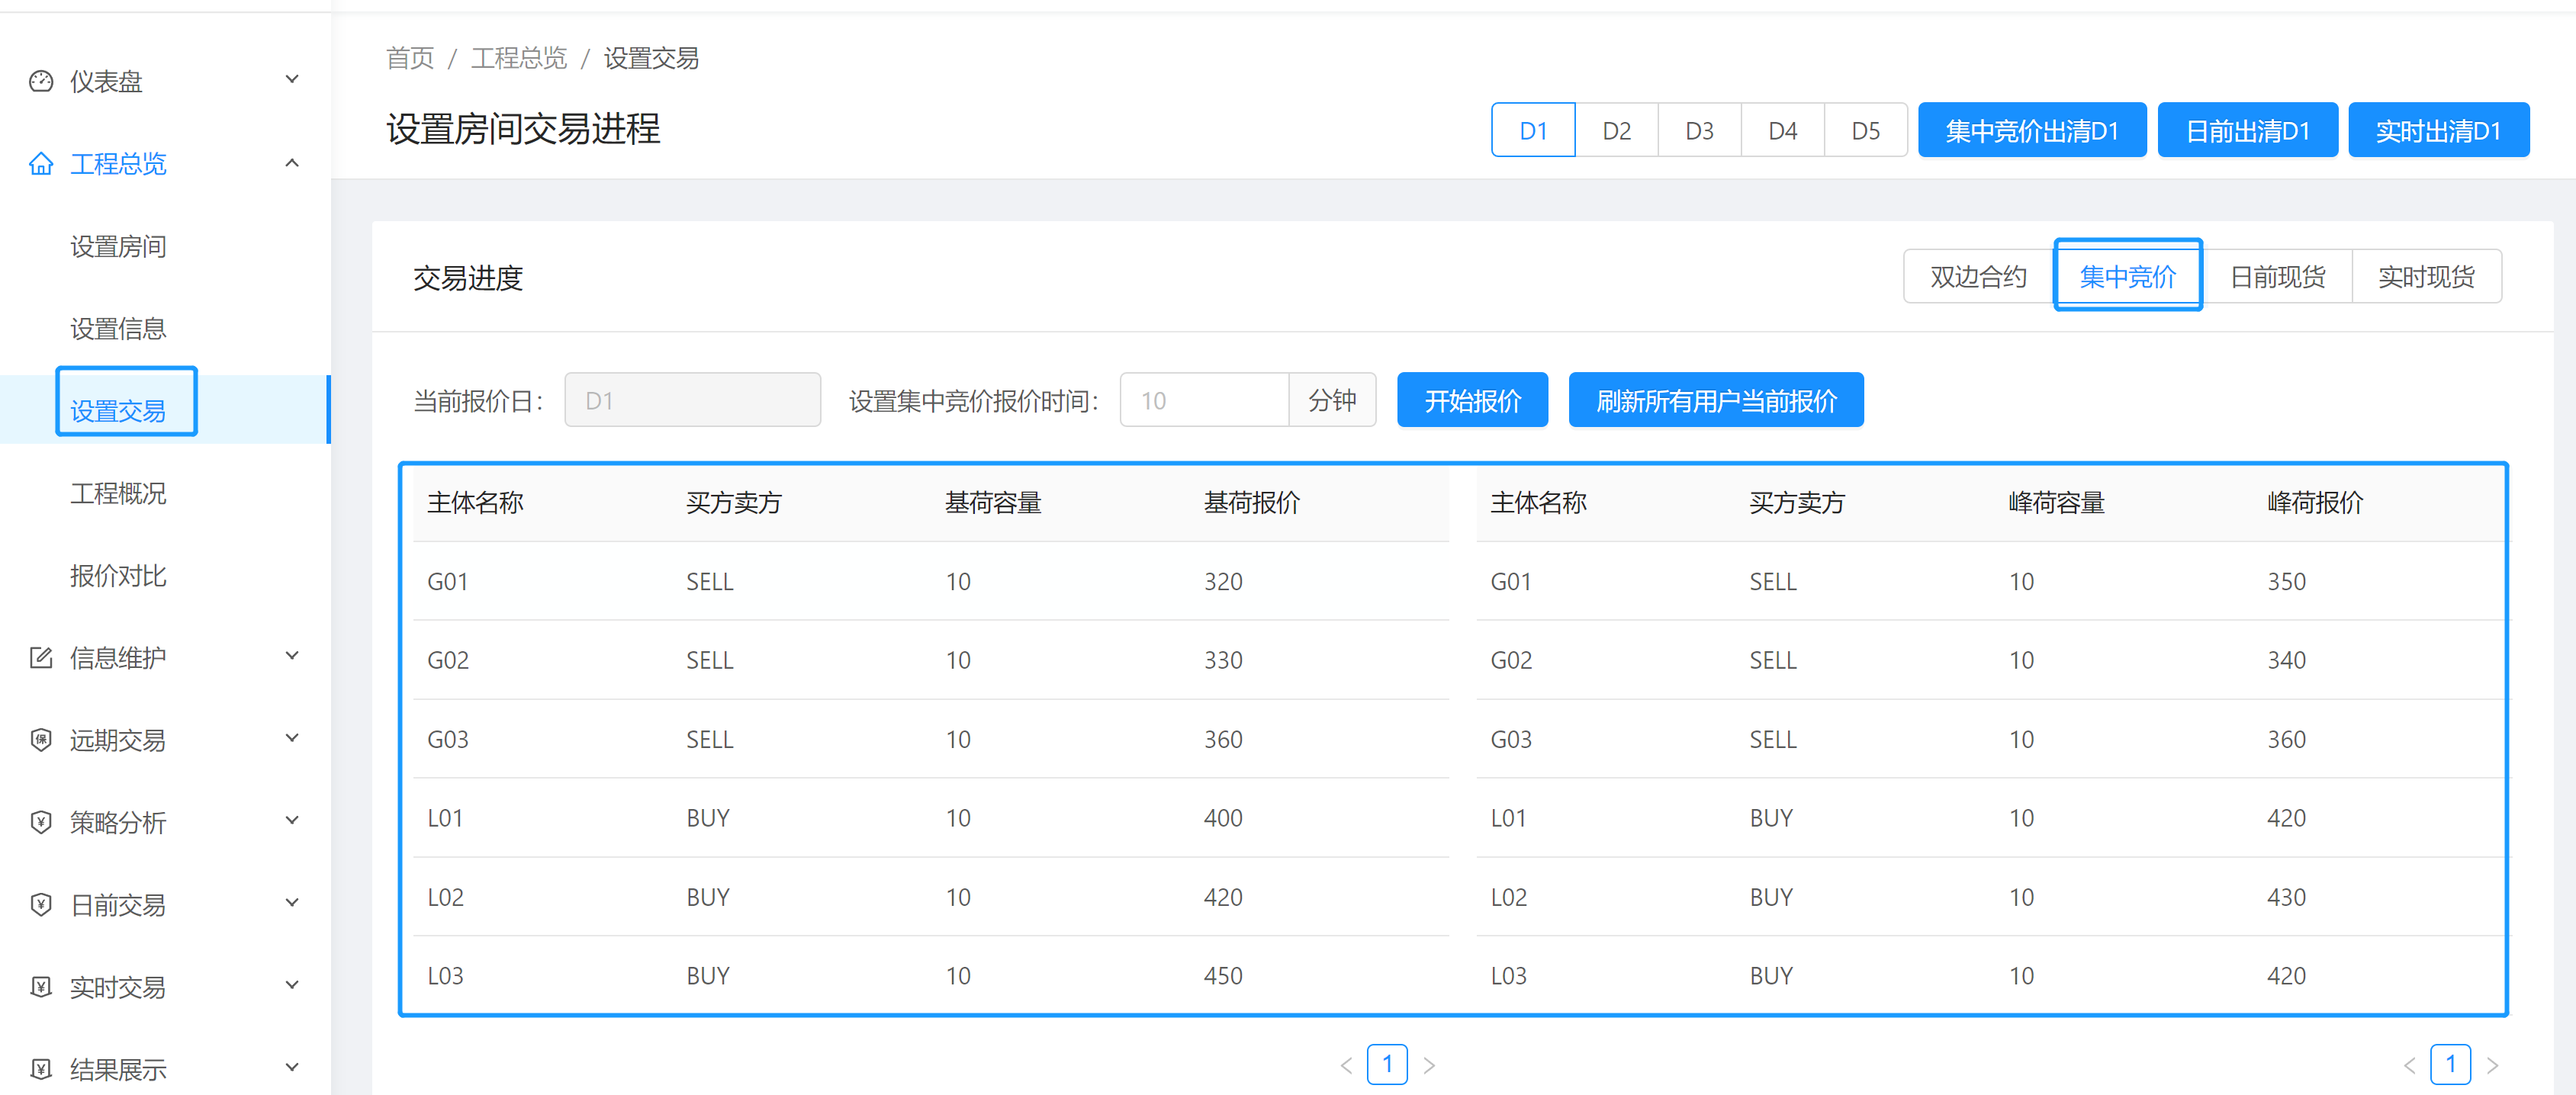Click the edit icon beside 信息维护
Screen dimensions: 2576x1095
[x=41, y=657]
